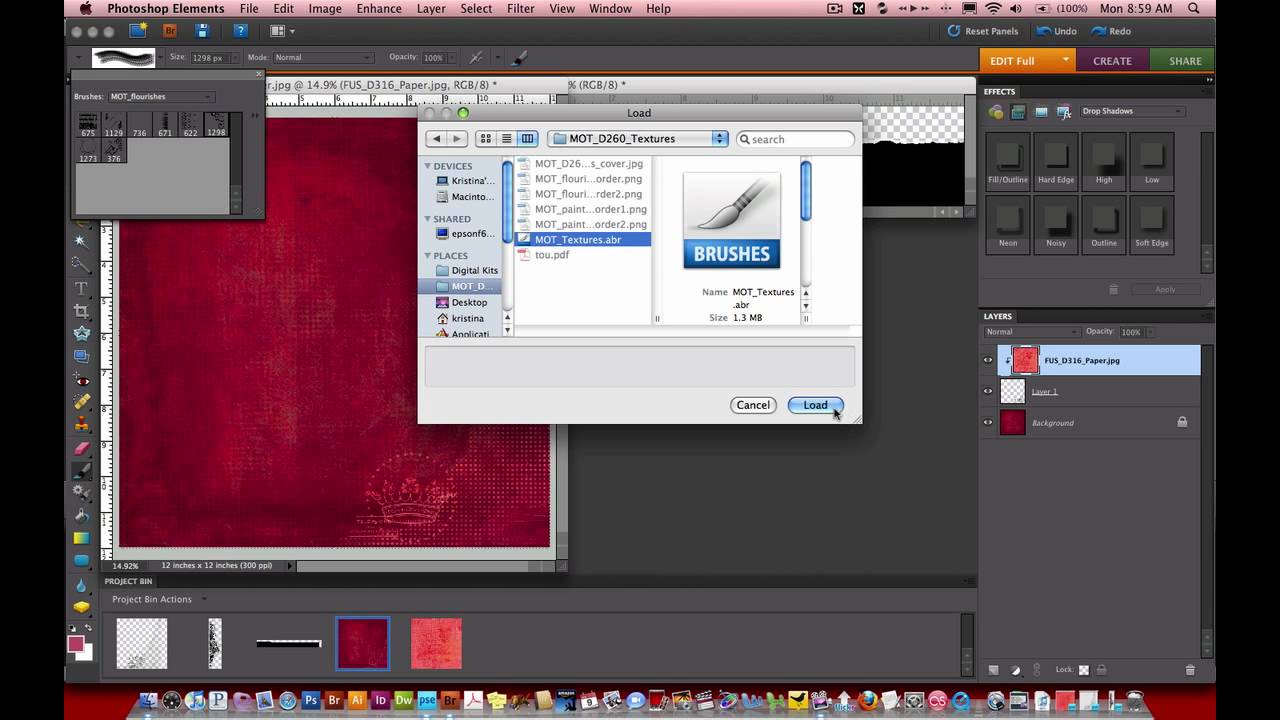Open the Enhance menu
The height and width of the screenshot is (720, 1280).
click(379, 9)
